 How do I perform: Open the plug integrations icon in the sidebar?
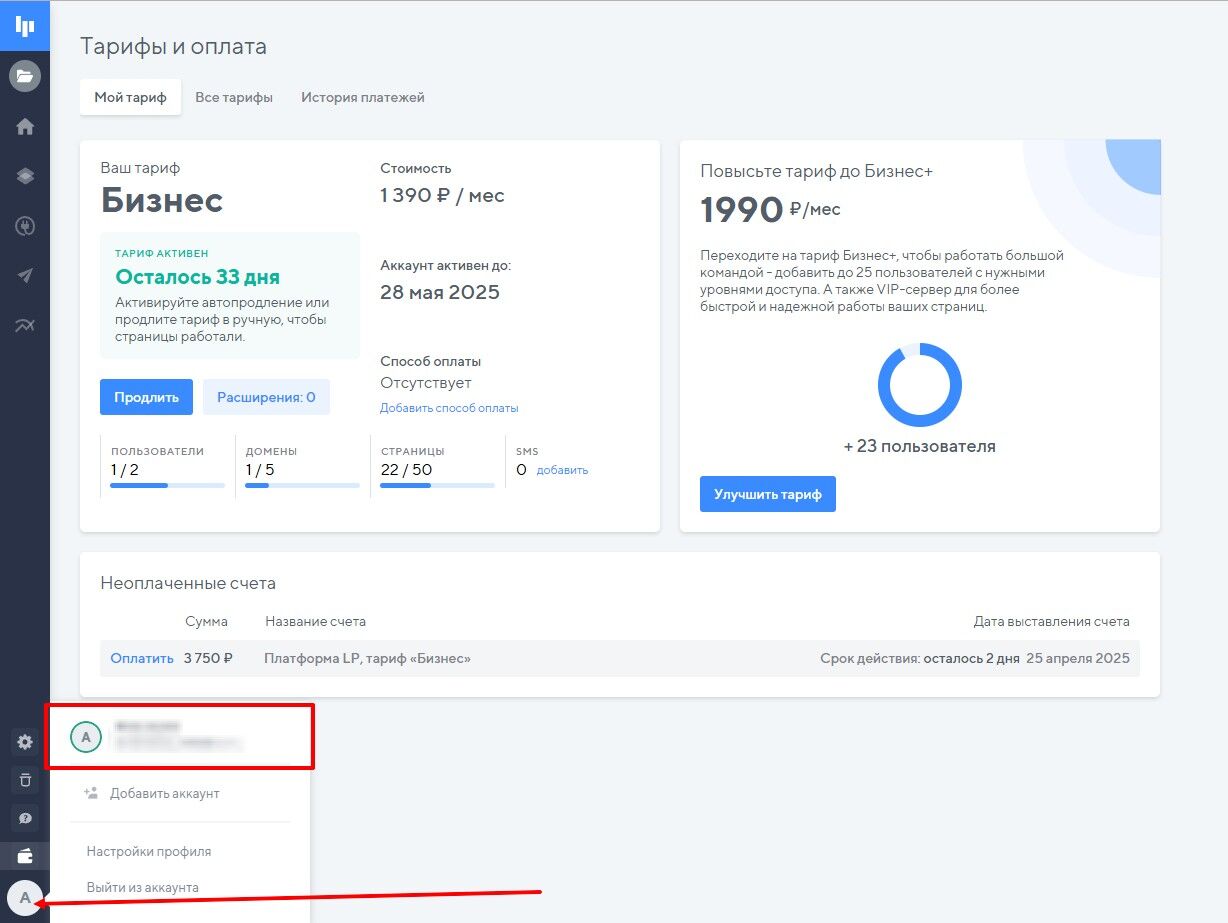pyautogui.click(x=25, y=227)
